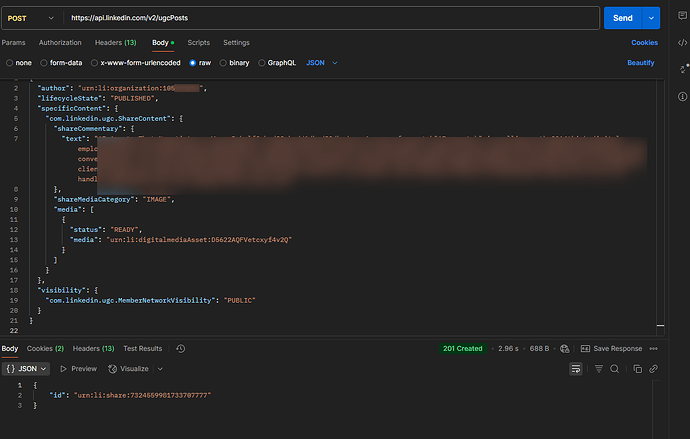Copy link to response icon
Screen dimensions: 690x439
pos(653,369)
